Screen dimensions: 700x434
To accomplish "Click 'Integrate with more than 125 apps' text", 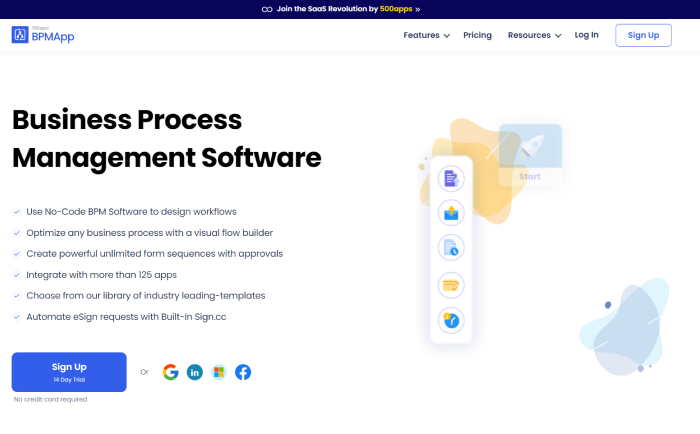I will pos(101,275).
